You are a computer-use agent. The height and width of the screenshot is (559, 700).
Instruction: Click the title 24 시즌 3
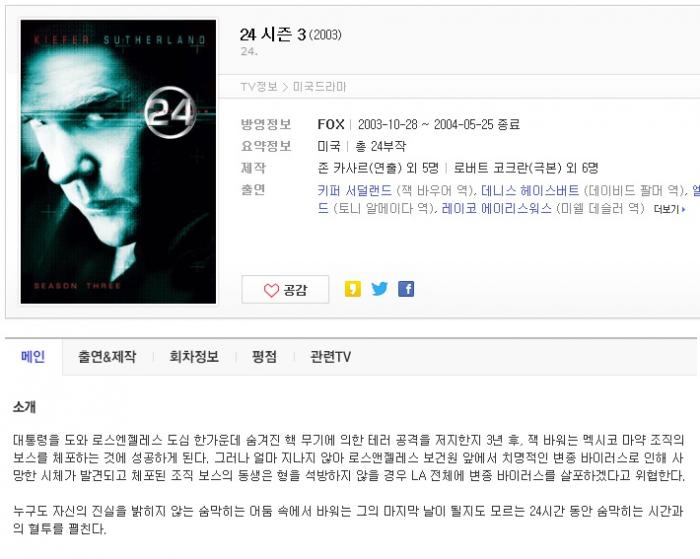(273, 34)
